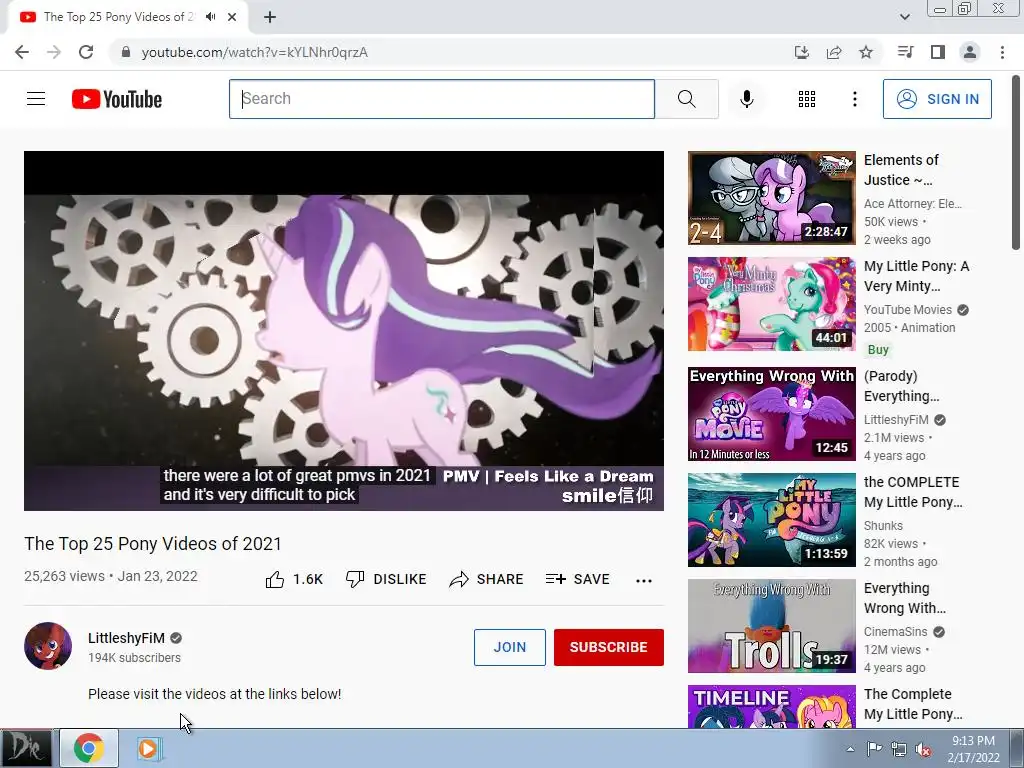Click the video player area
Screen dimensions: 1024x768
click(x=344, y=330)
